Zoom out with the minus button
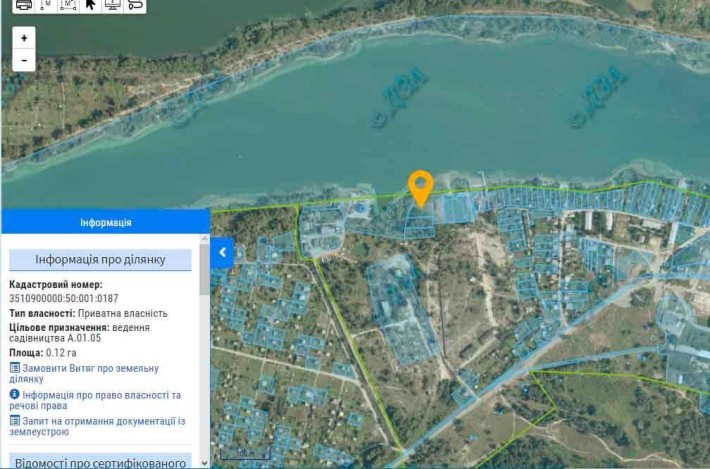 coord(24,60)
